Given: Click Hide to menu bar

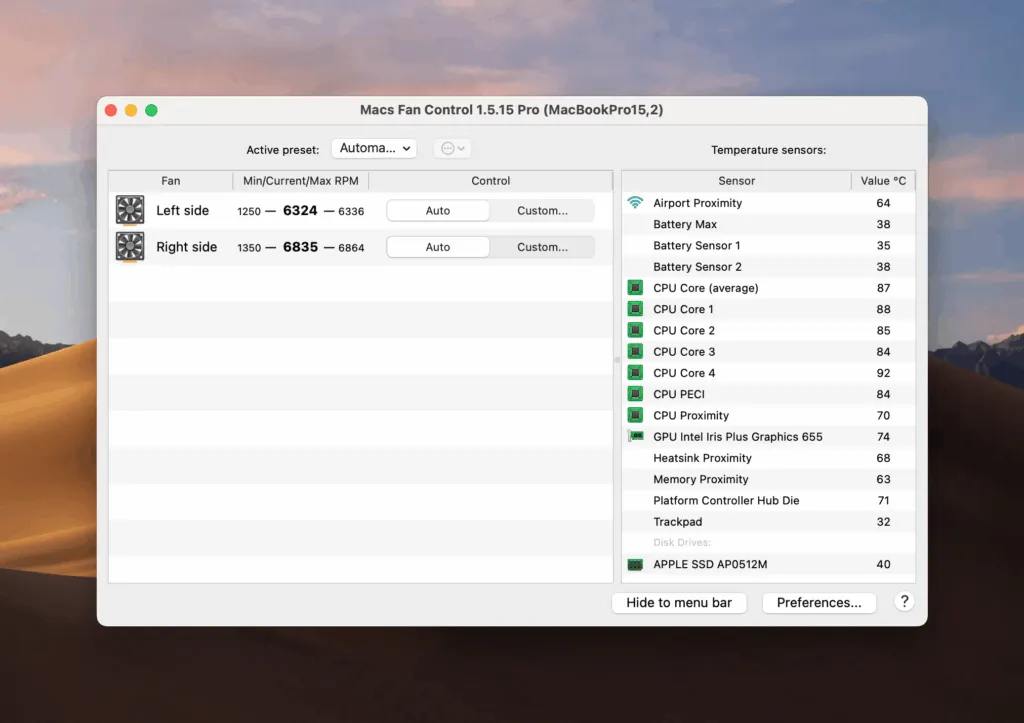Looking at the screenshot, I should pos(679,602).
